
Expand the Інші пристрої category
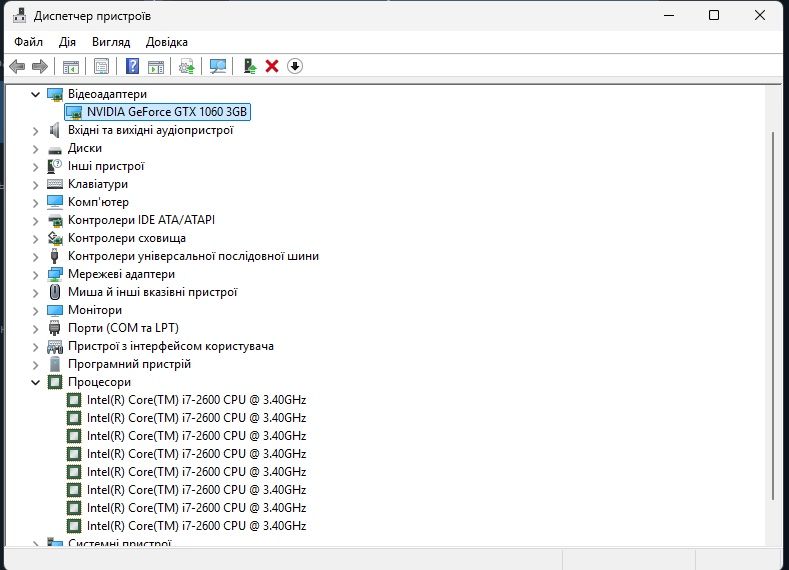(x=35, y=167)
